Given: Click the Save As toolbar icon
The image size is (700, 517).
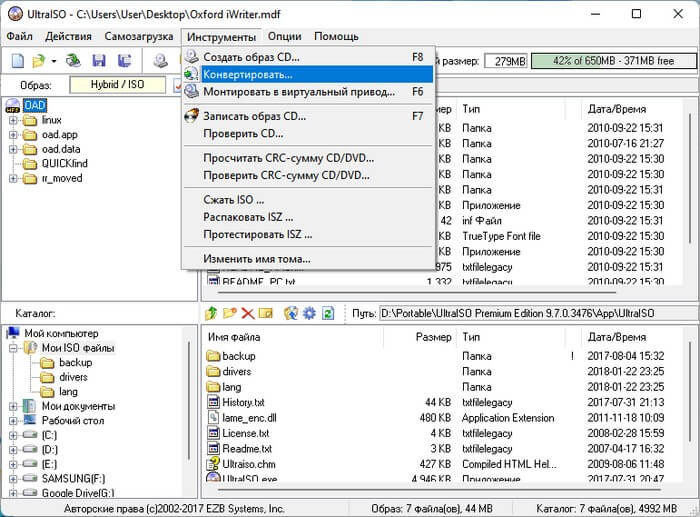Looking at the screenshot, I should (x=124, y=60).
